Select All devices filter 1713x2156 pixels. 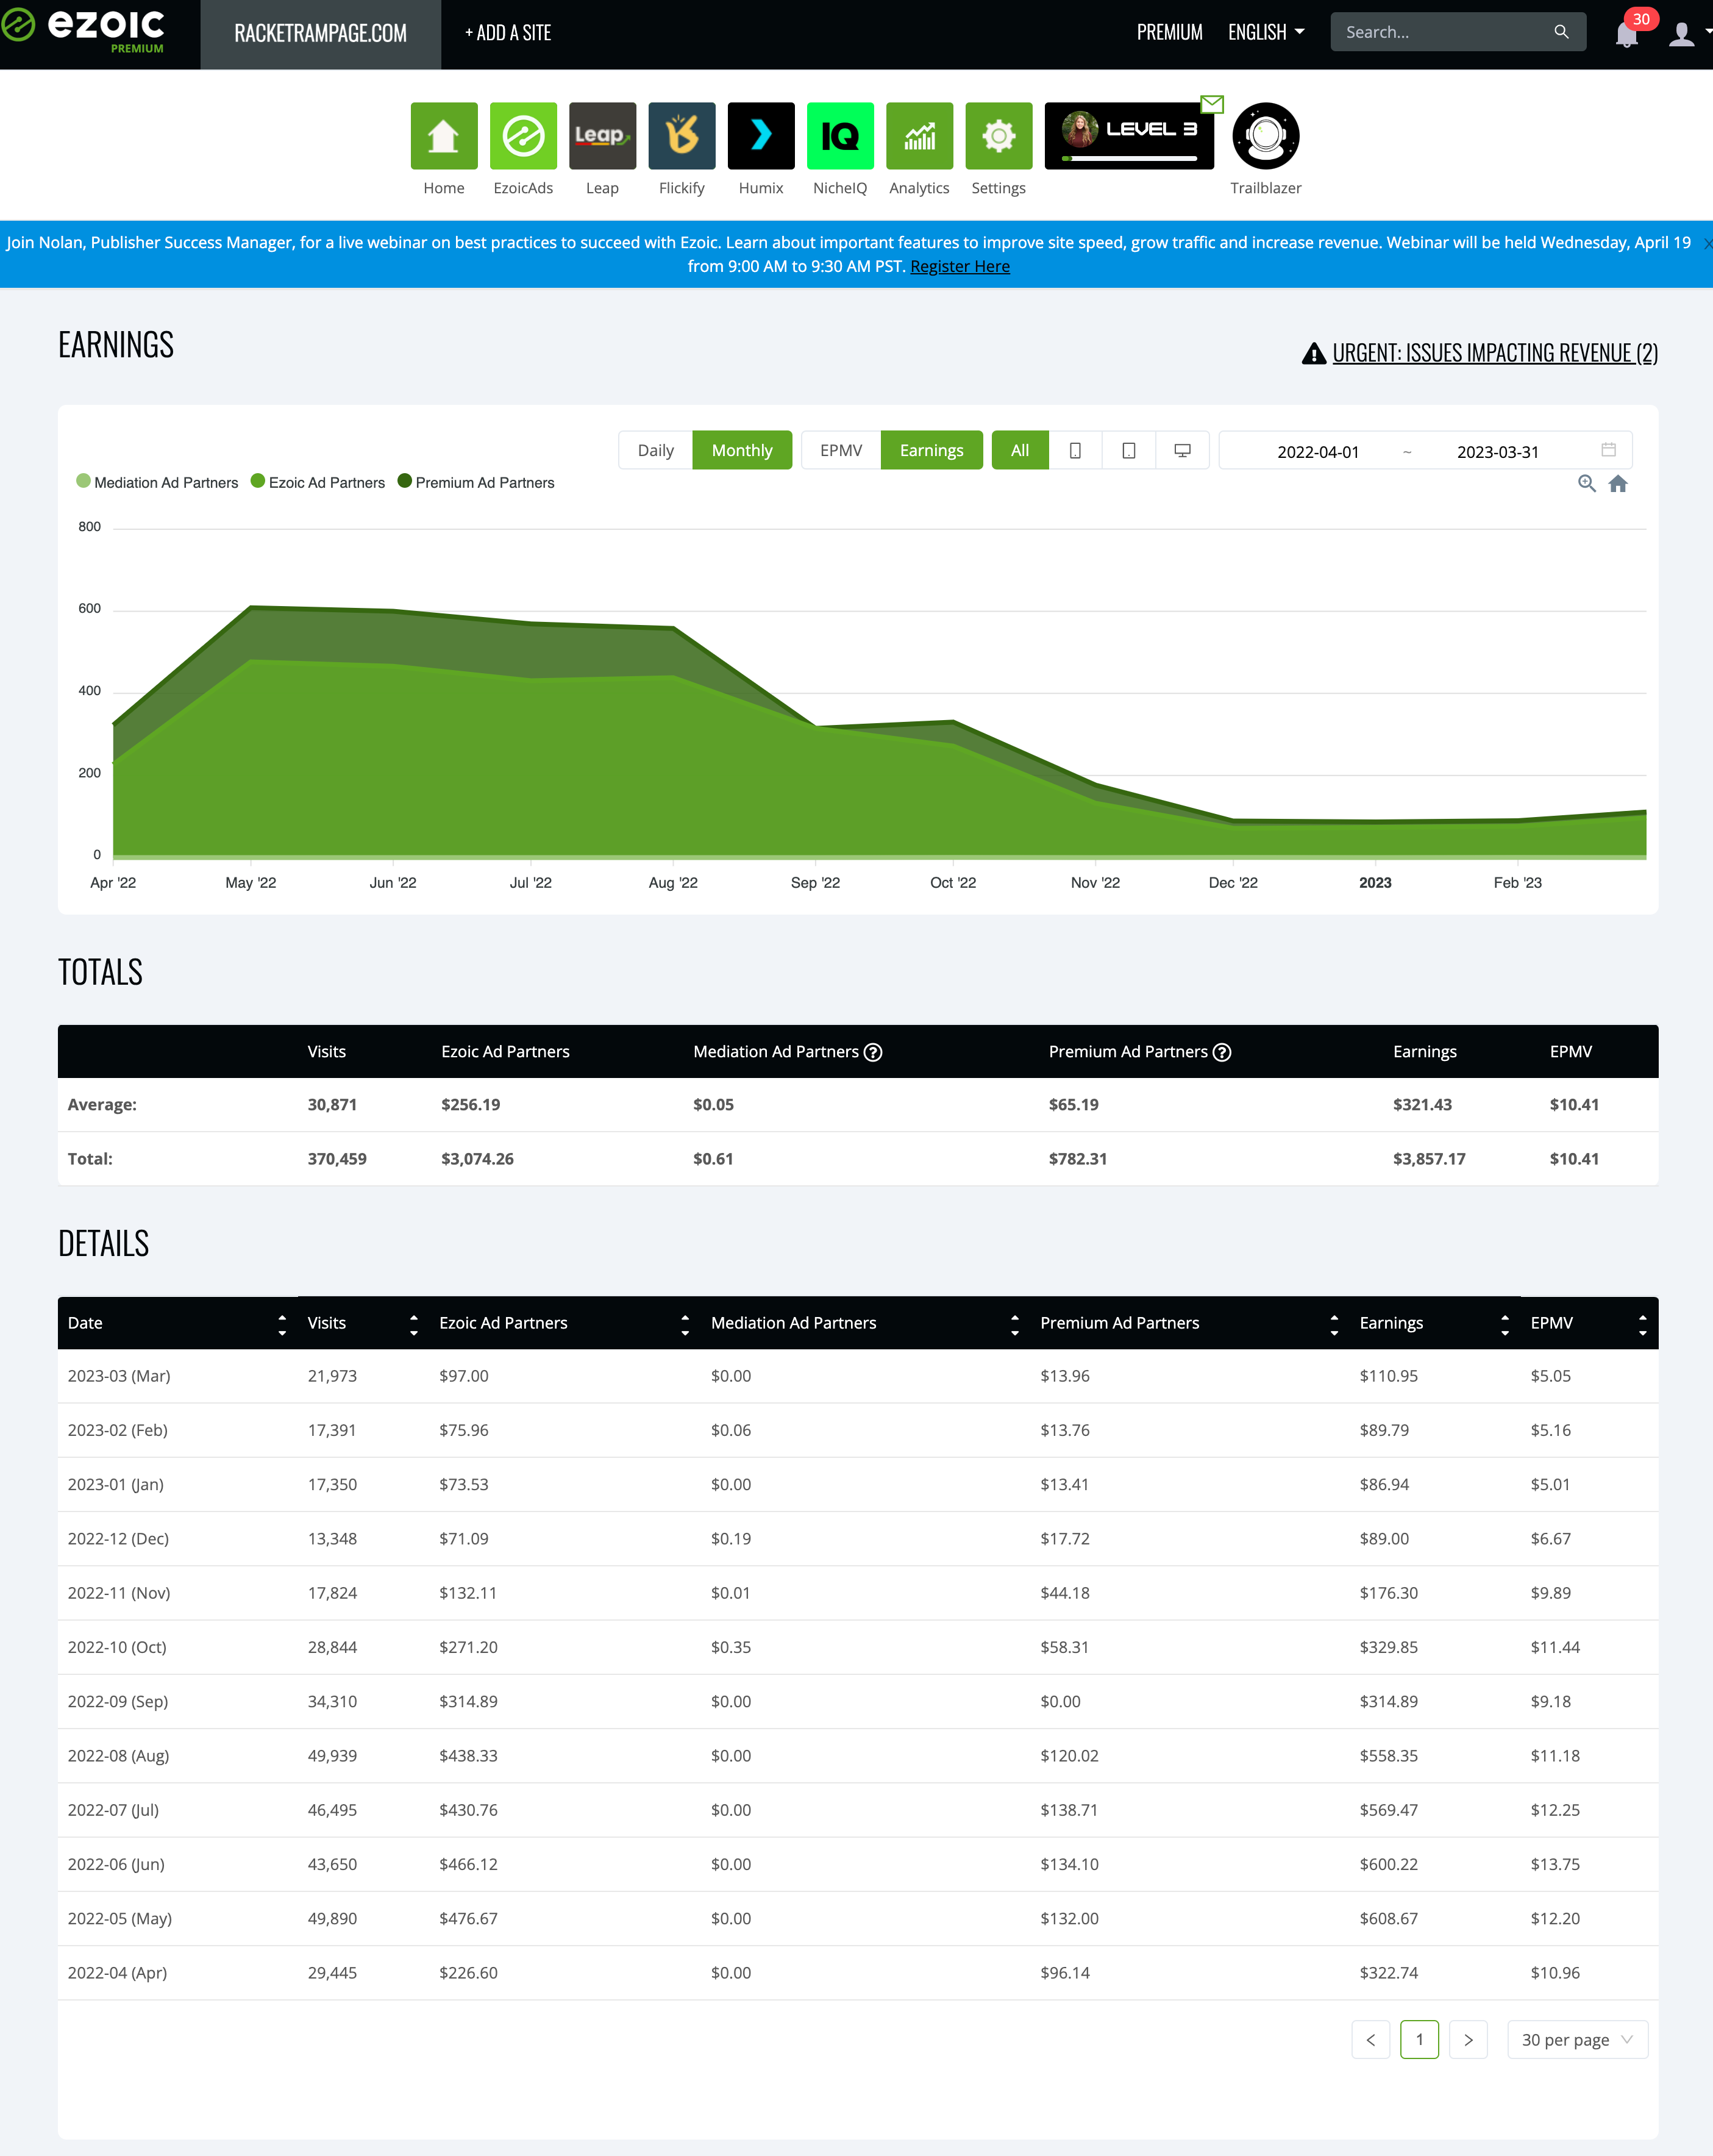tap(1020, 450)
